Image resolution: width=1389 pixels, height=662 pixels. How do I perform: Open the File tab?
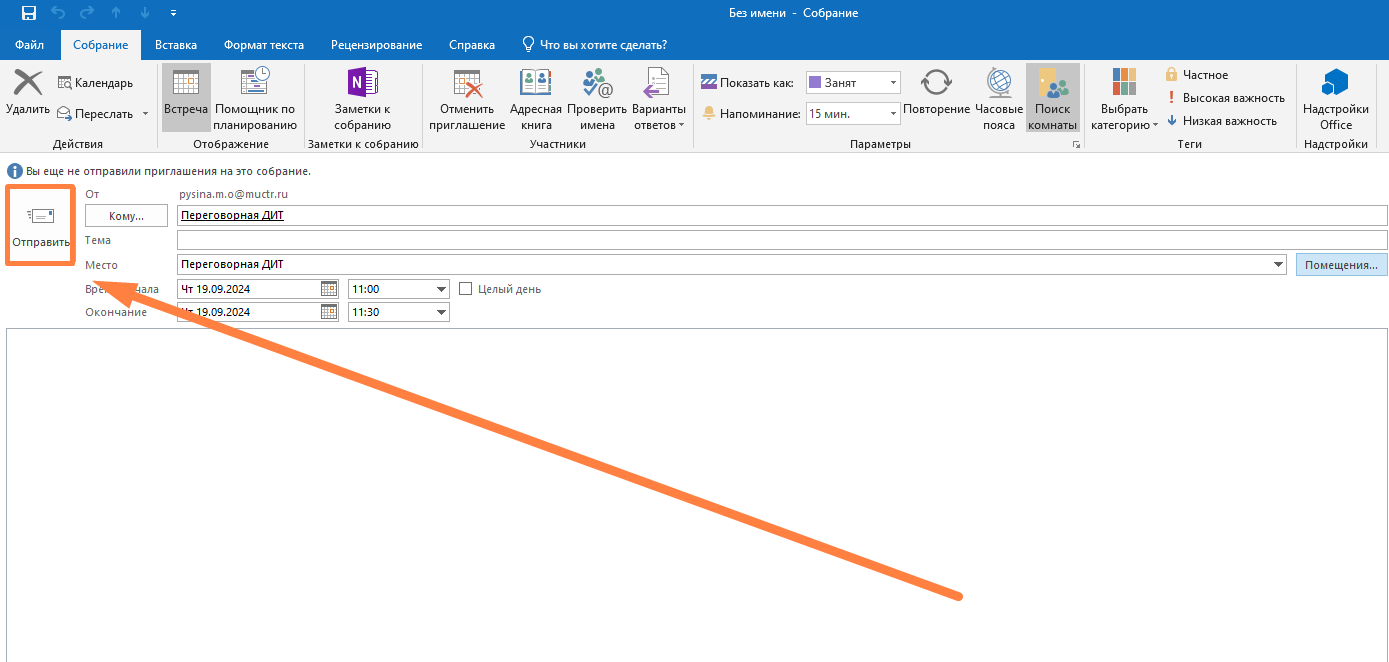(x=29, y=45)
